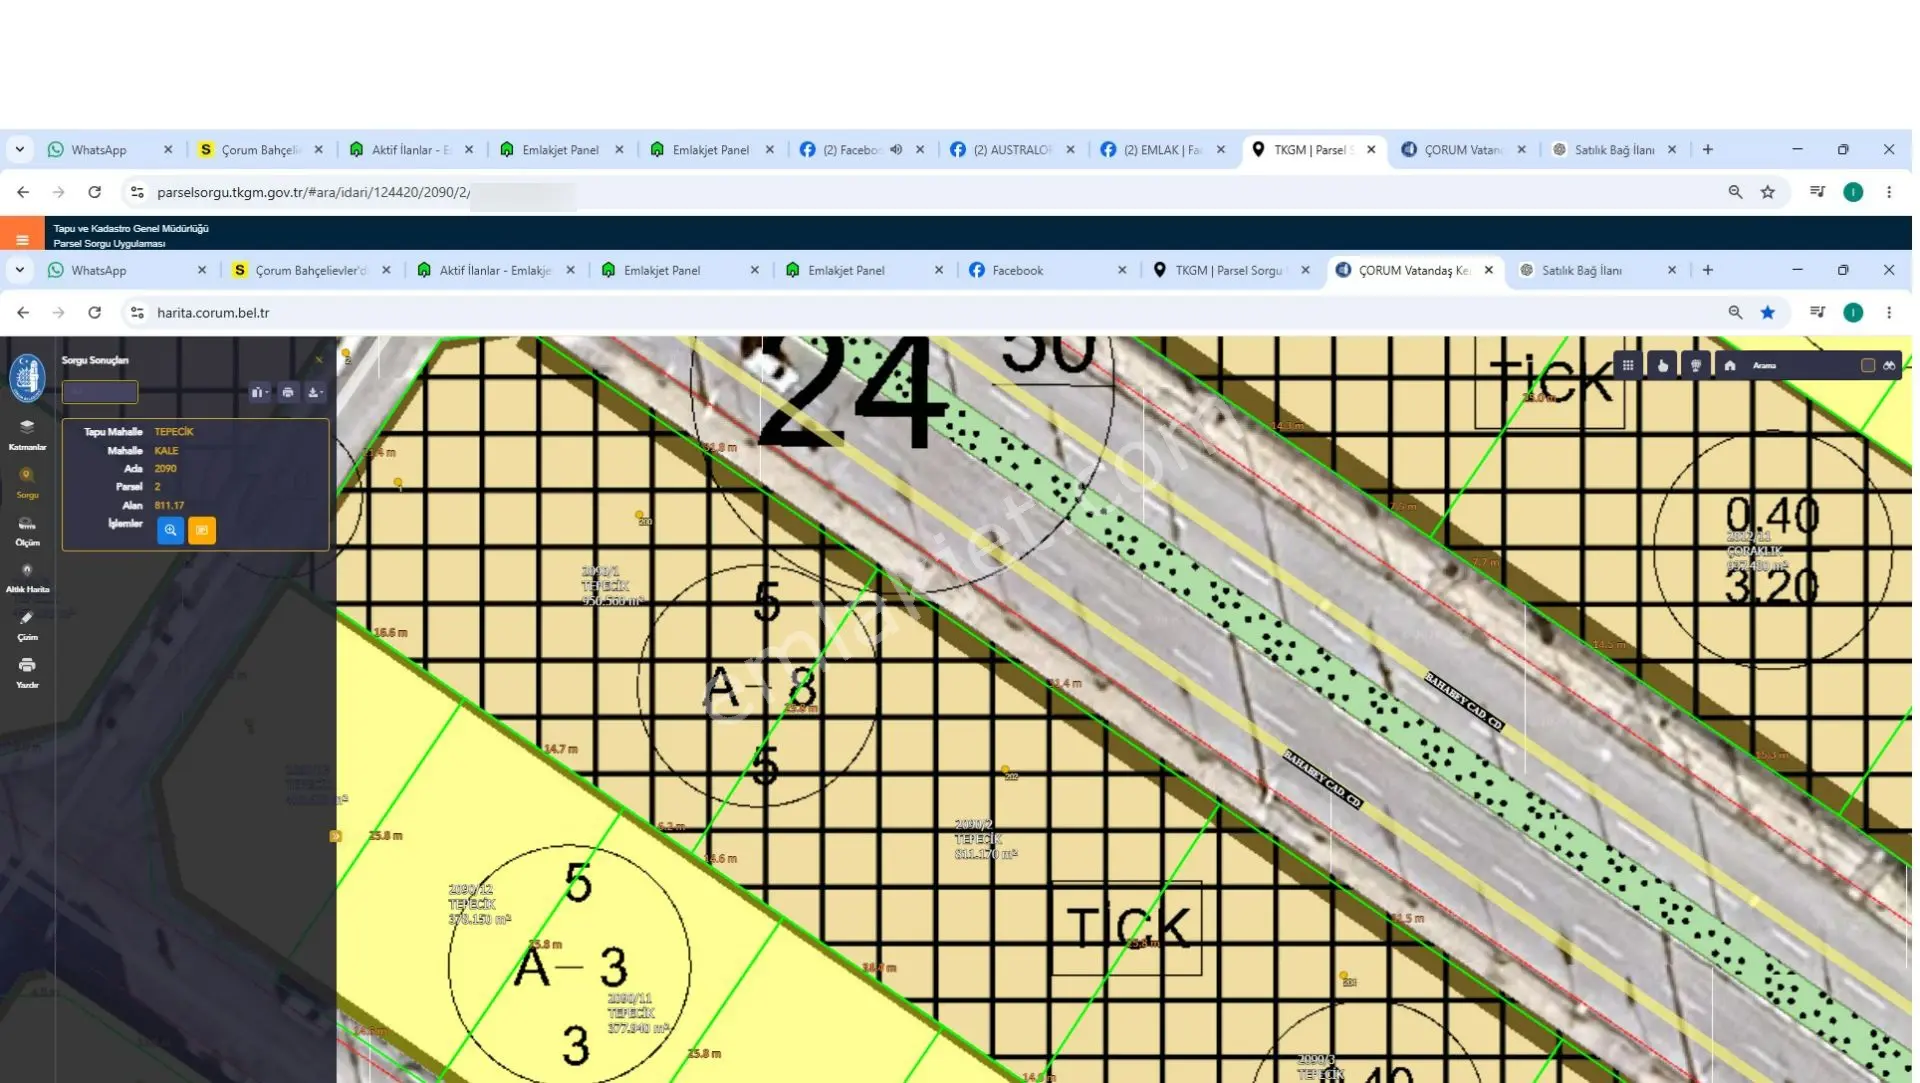Bookmark harita.corum.bel.tr with the star icon

tap(1768, 312)
